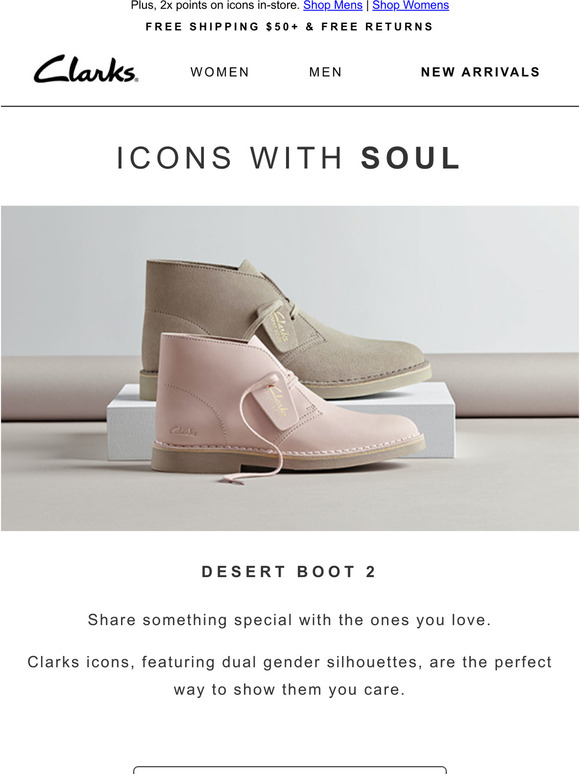The width and height of the screenshot is (580, 774).
Task: Click the ICONS WITH SOUL headline
Action: tap(289, 158)
